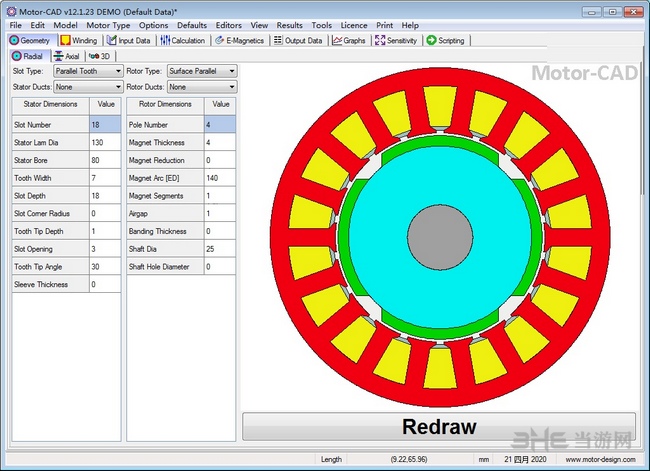Viewport: 650px width, 471px height.
Task: Expand the Stator Ducts dropdown
Action: point(88,87)
